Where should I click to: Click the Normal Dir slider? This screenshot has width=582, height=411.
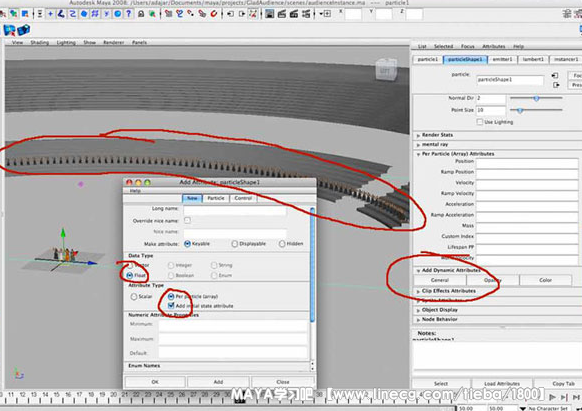pyautogui.click(x=536, y=98)
